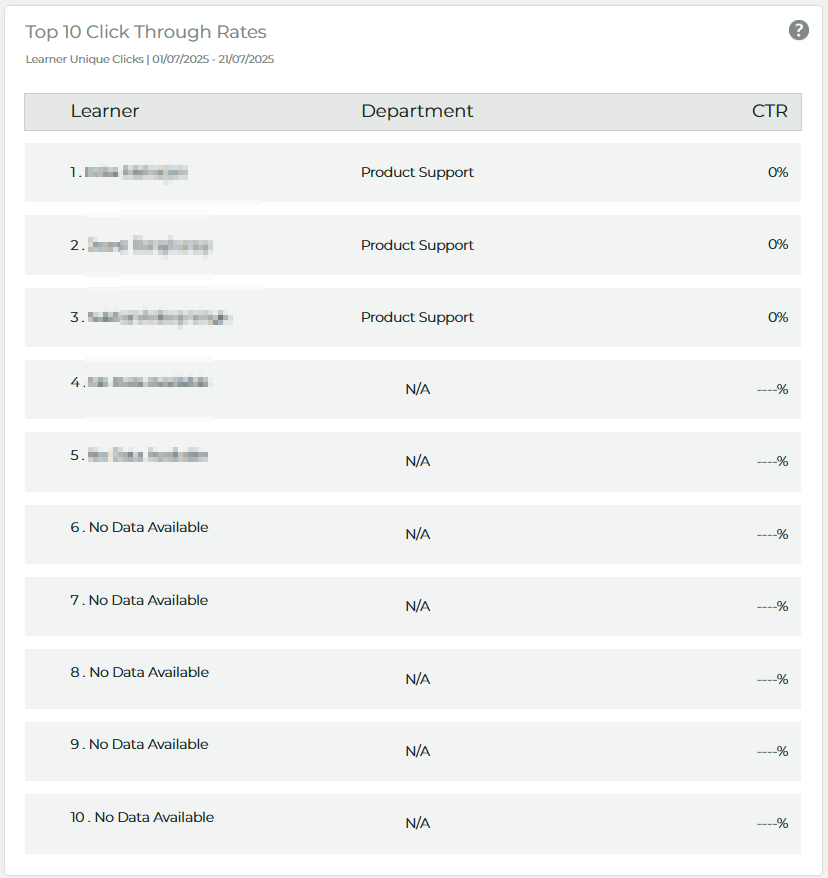This screenshot has height=878, width=828.
Task: Select row 8 No Data Available
Action: coord(149,672)
